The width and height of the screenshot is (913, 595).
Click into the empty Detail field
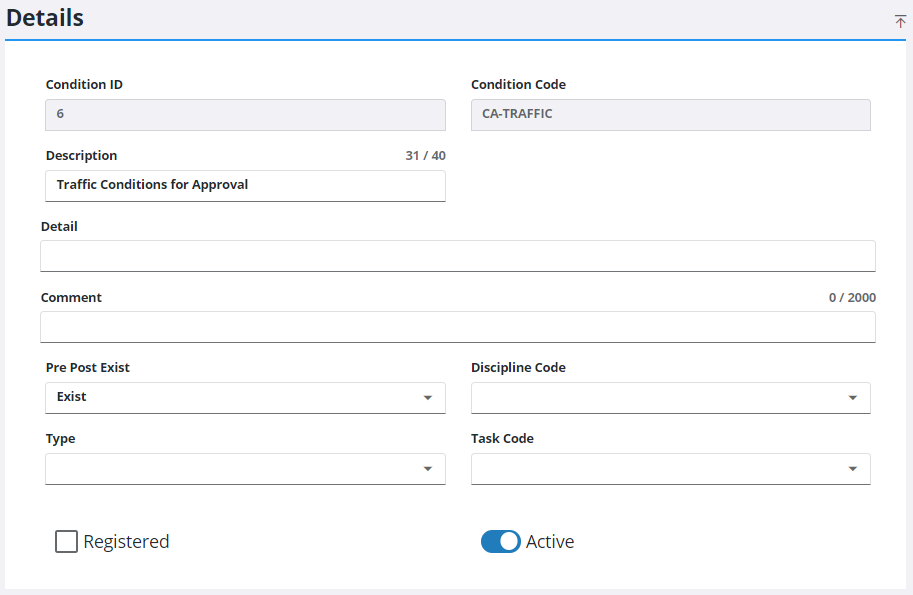coord(457,256)
